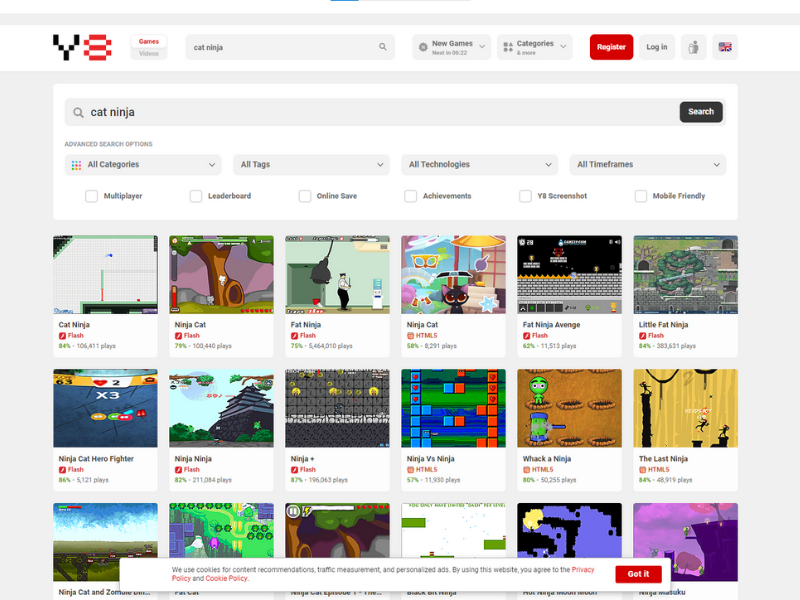This screenshot has width=800, height=600.
Task: Click the ADVANCED SEARCH OPTIONS label
Action: click(108, 144)
